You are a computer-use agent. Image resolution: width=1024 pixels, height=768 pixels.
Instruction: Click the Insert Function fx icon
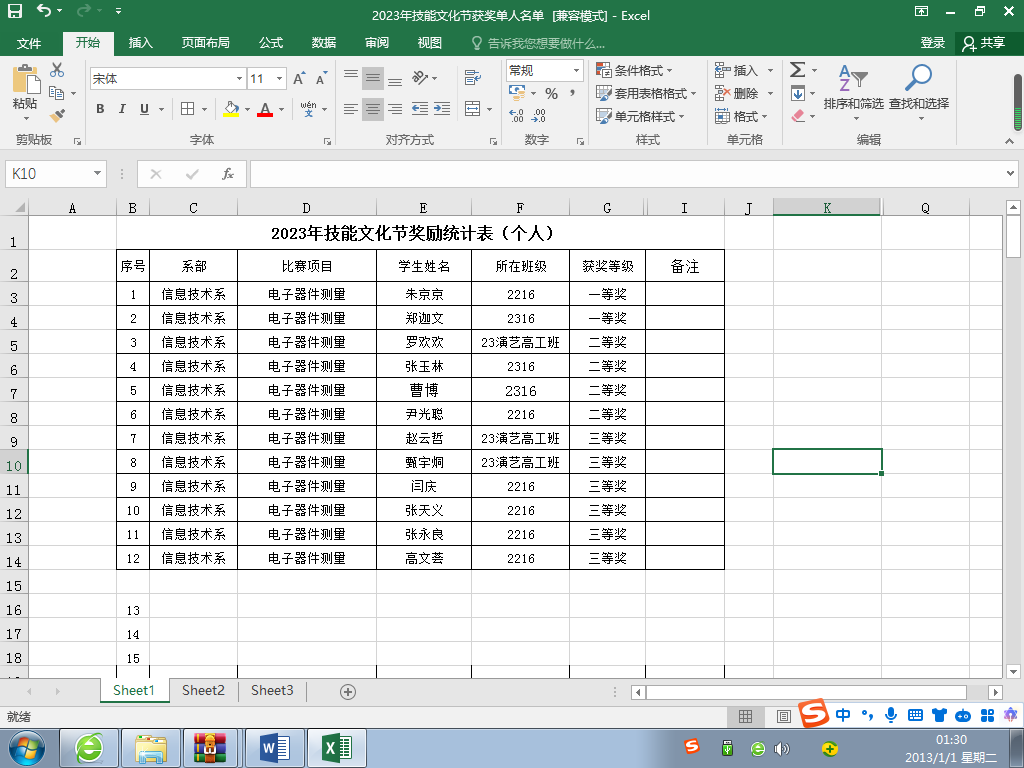coord(228,174)
